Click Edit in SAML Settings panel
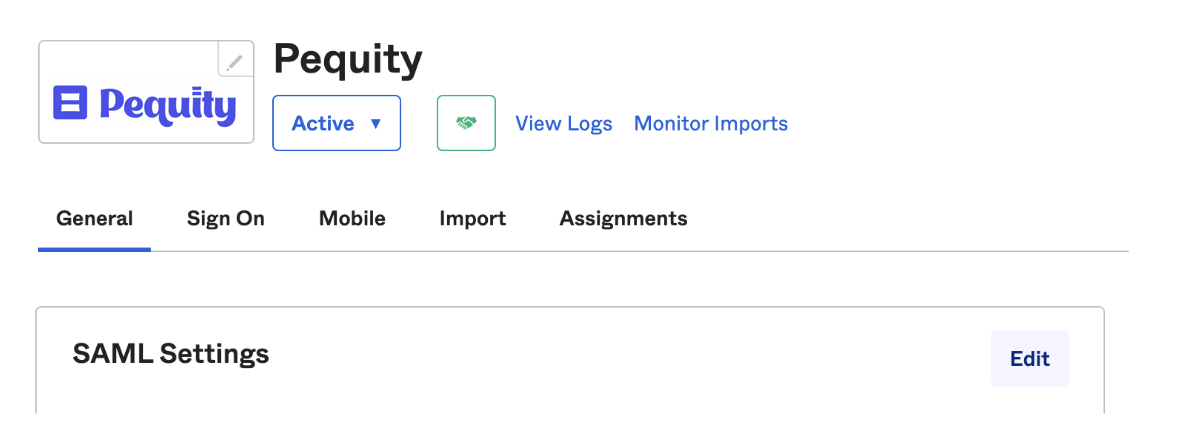This screenshot has height=444, width=1182. pyautogui.click(x=1030, y=358)
